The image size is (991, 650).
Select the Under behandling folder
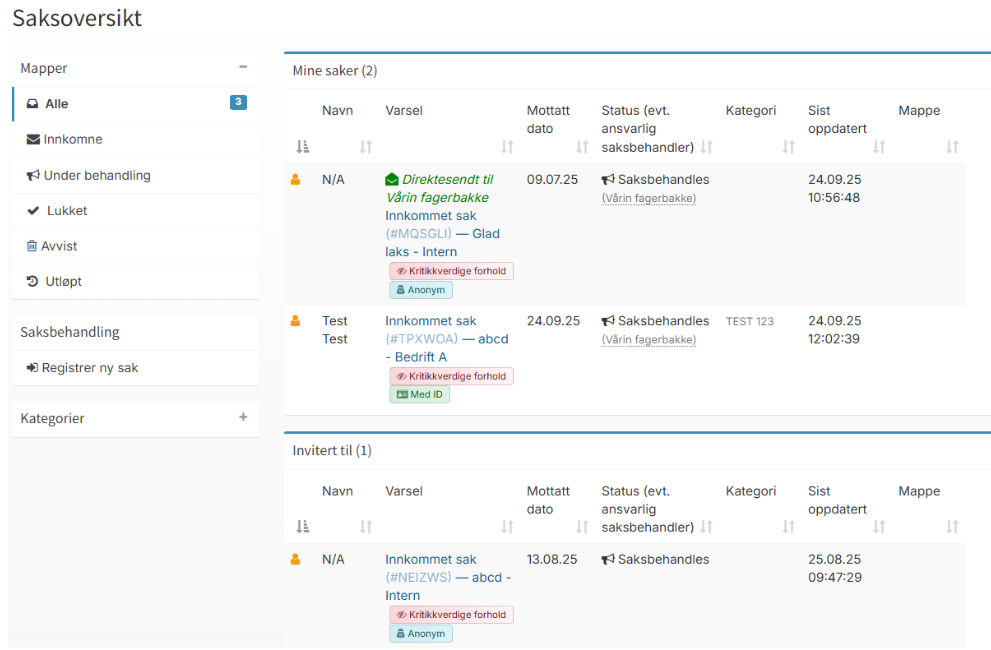point(96,175)
